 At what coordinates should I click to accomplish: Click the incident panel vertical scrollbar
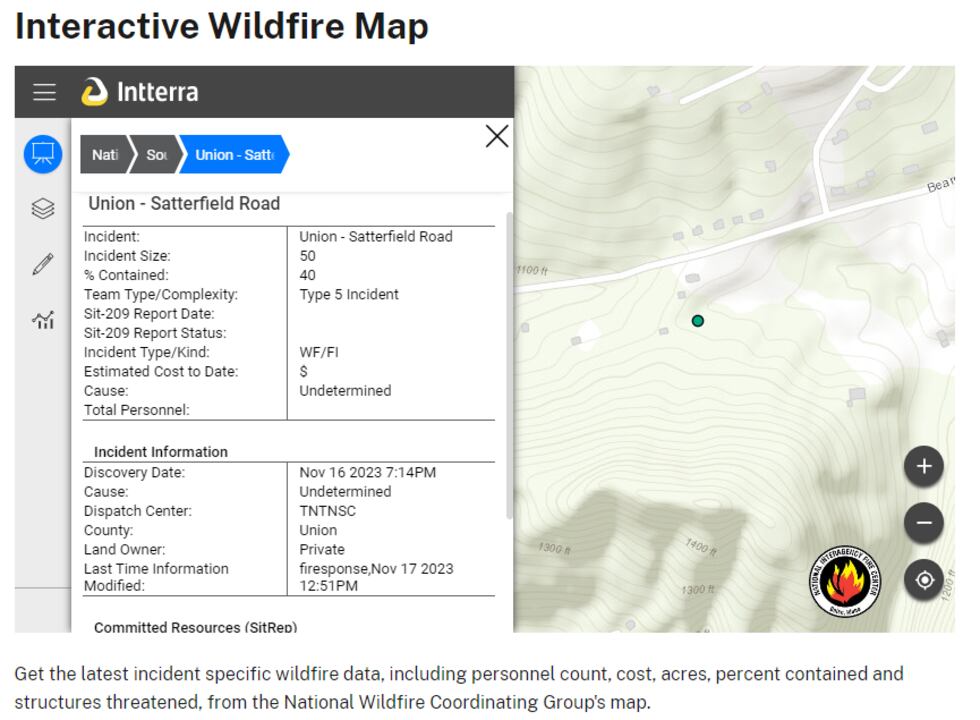(x=509, y=366)
